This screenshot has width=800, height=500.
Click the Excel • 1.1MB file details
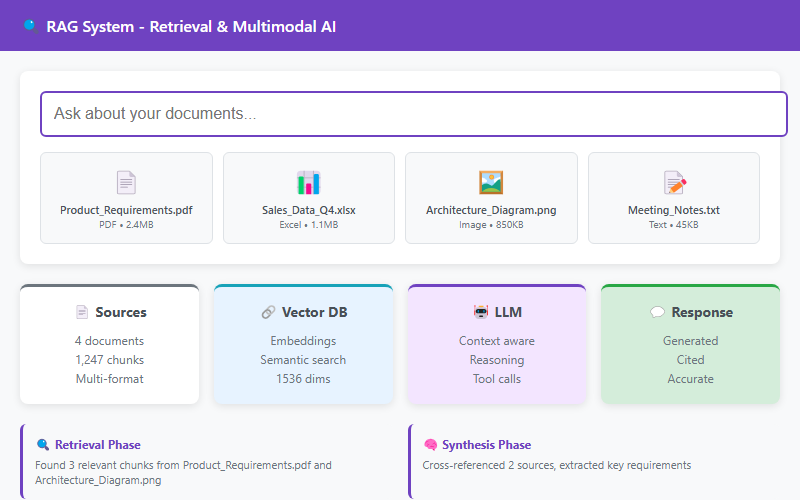309,225
